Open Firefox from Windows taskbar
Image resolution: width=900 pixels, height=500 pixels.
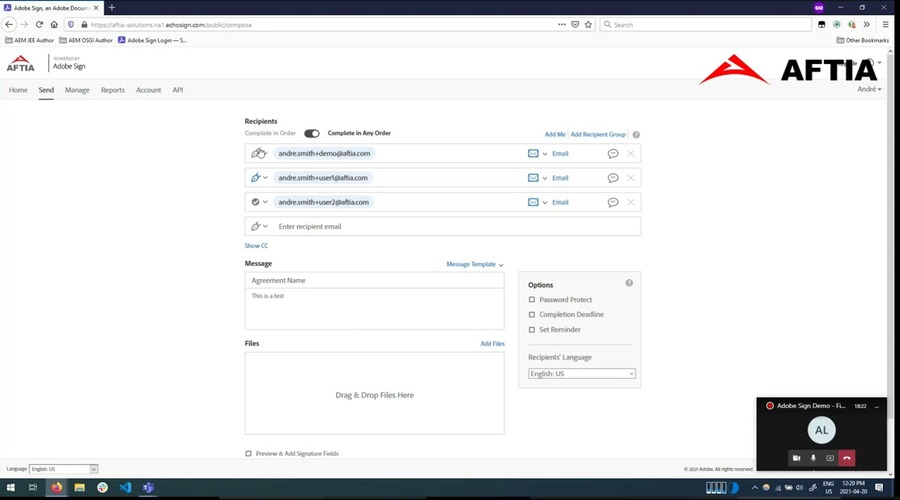coord(56,487)
